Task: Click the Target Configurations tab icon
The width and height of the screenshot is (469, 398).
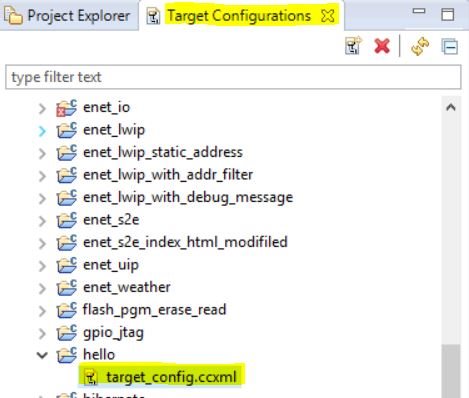Action: (x=153, y=17)
